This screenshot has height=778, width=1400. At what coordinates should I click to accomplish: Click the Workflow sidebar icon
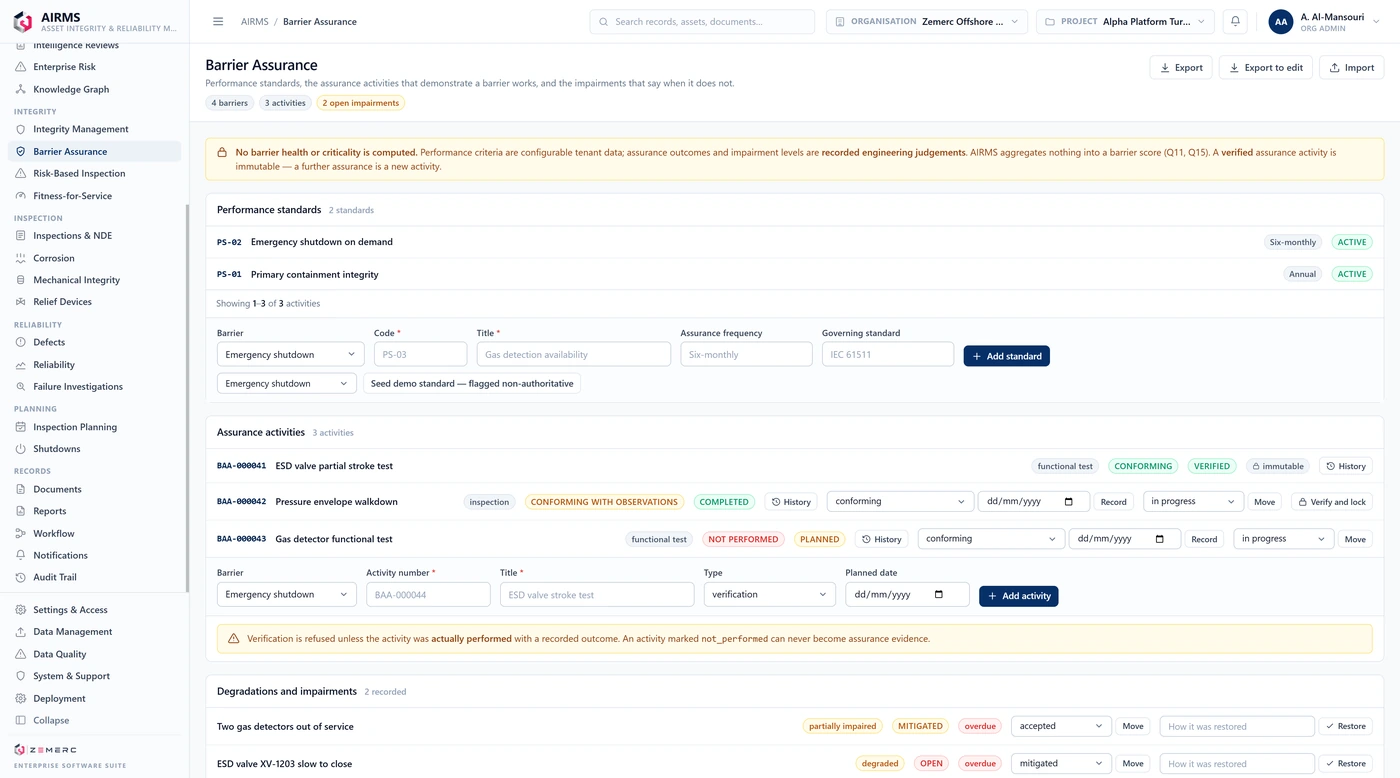(21, 533)
